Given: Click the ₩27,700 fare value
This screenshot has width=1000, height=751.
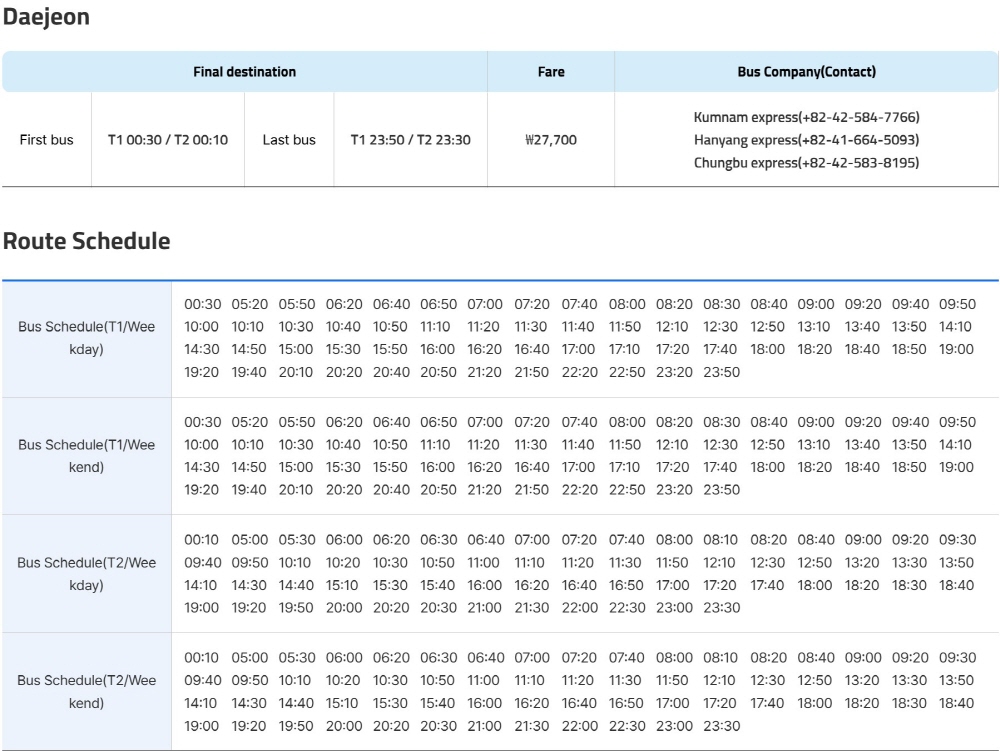Looking at the screenshot, I should (550, 139).
